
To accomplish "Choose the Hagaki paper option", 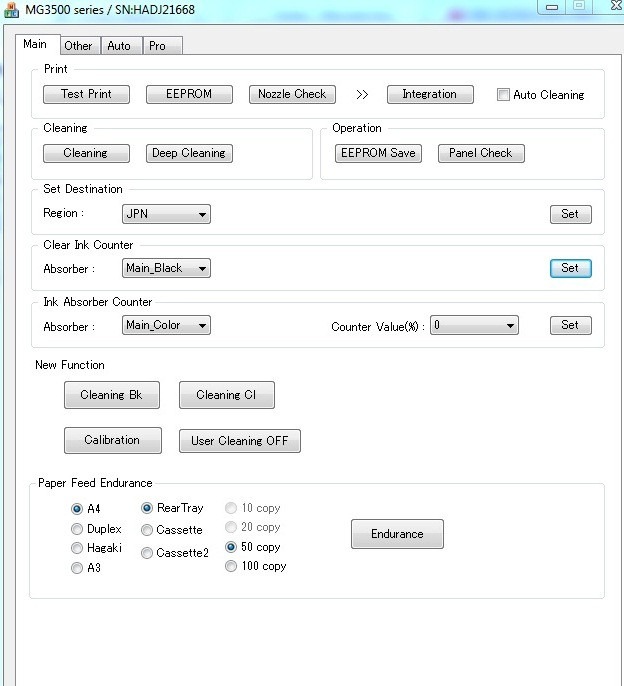I will click(x=77, y=548).
